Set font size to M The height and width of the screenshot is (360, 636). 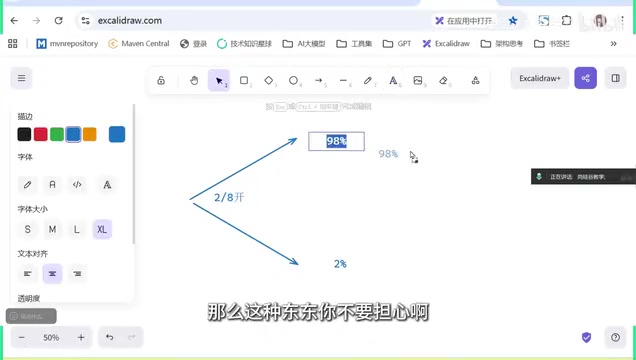tap(52, 229)
